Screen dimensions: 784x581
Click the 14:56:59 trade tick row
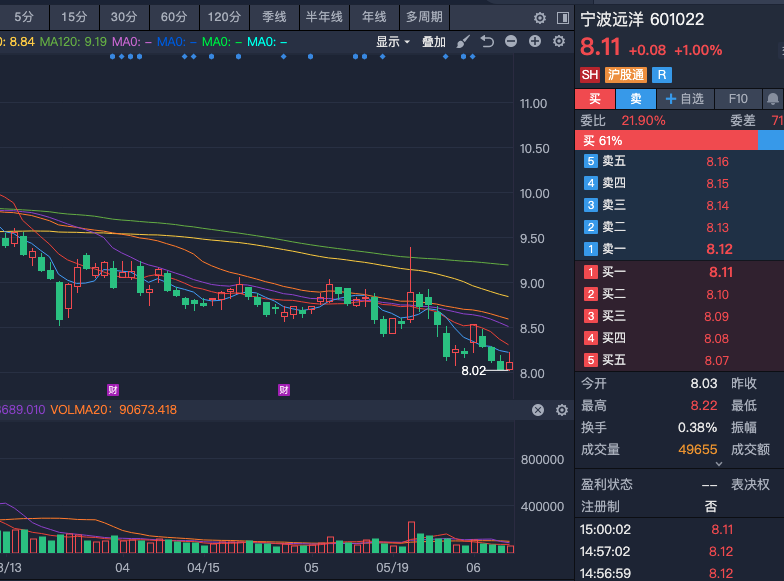tap(680, 572)
